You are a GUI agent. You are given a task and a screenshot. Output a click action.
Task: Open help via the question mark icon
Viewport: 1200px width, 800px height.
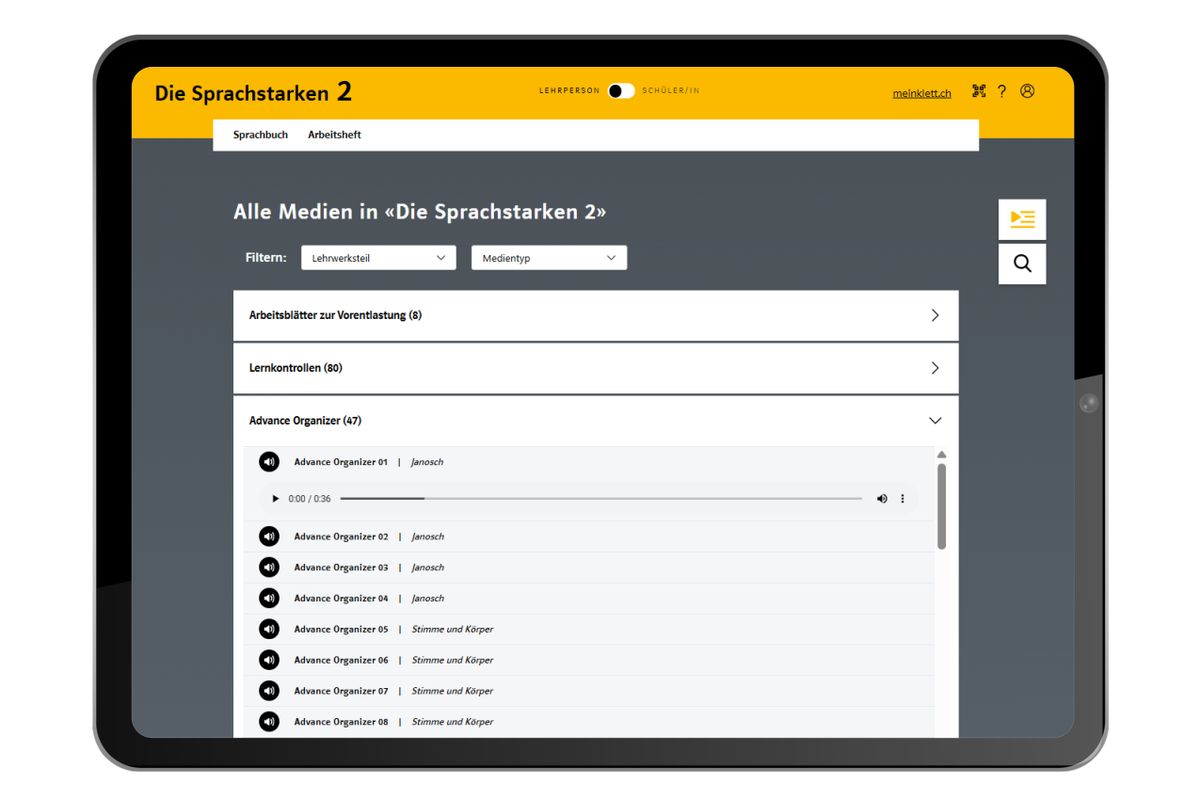coord(1002,91)
